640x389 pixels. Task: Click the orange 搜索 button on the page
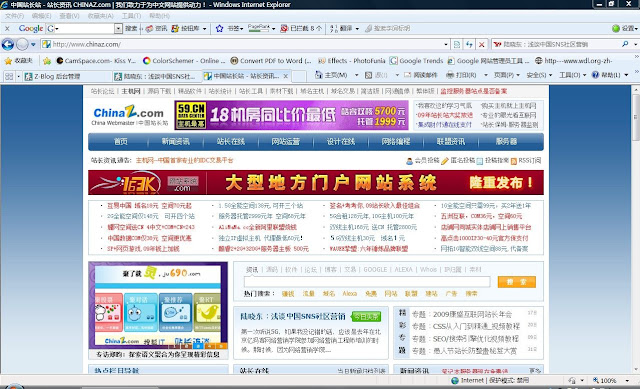pos(516,282)
